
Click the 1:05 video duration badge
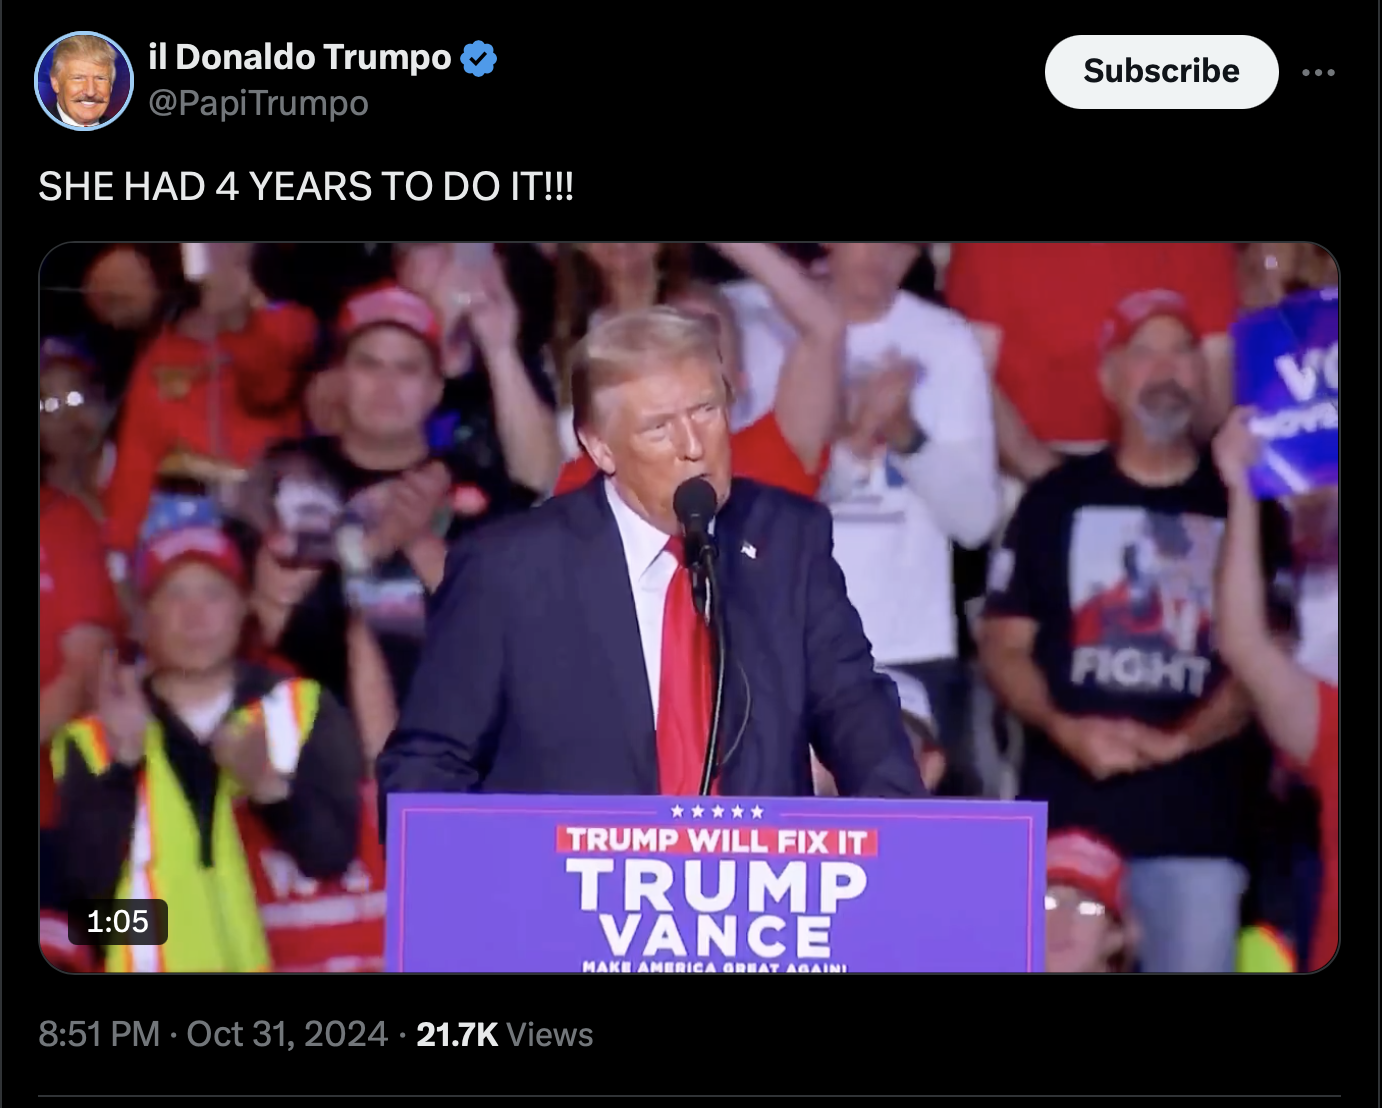pyautogui.click(x=118, y=921)
